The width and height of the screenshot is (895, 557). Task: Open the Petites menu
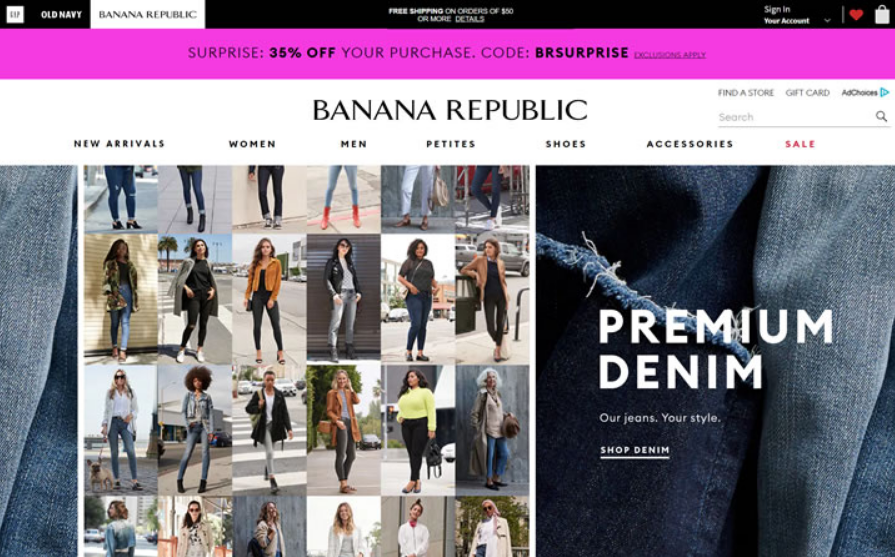(451, 144)
